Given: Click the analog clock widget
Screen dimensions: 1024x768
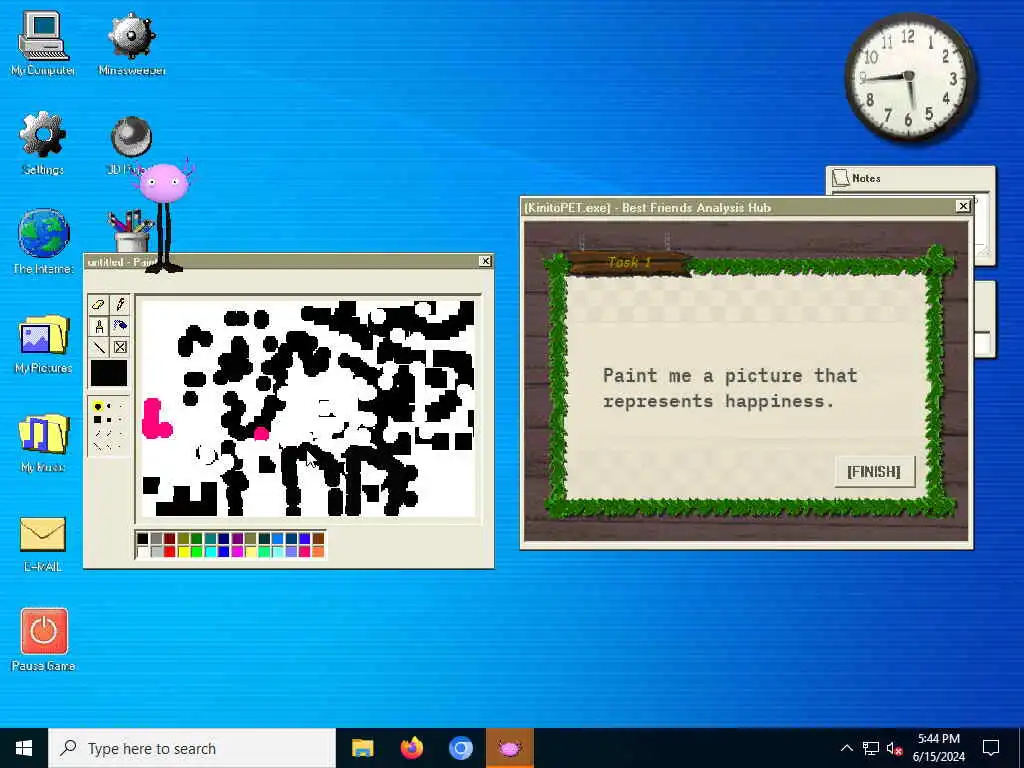Looking at the screenshot, I should 910,77.
